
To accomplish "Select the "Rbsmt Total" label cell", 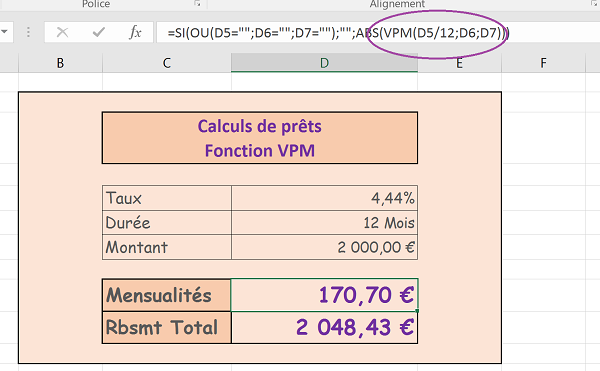I will coord(167,327).
